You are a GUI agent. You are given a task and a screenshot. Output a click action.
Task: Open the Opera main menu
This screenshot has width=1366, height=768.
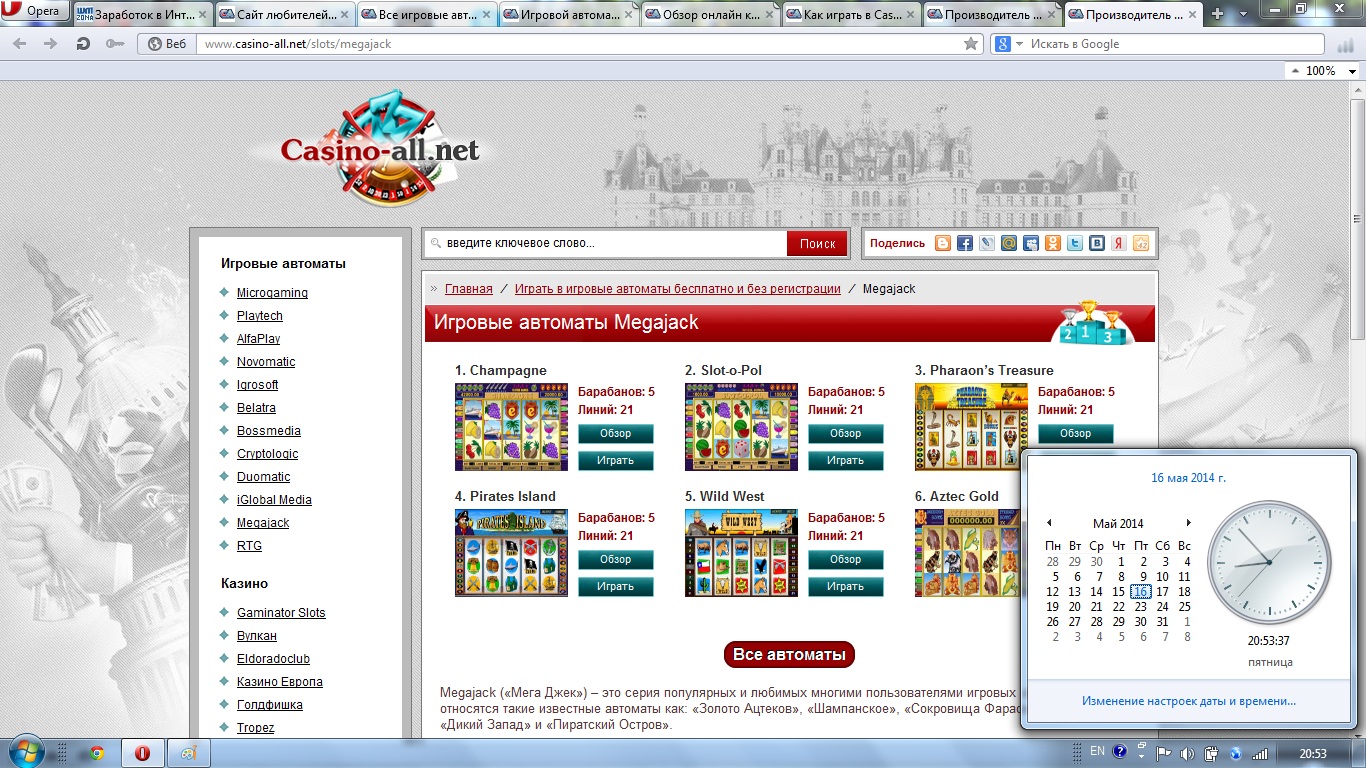tap(34, 11)
